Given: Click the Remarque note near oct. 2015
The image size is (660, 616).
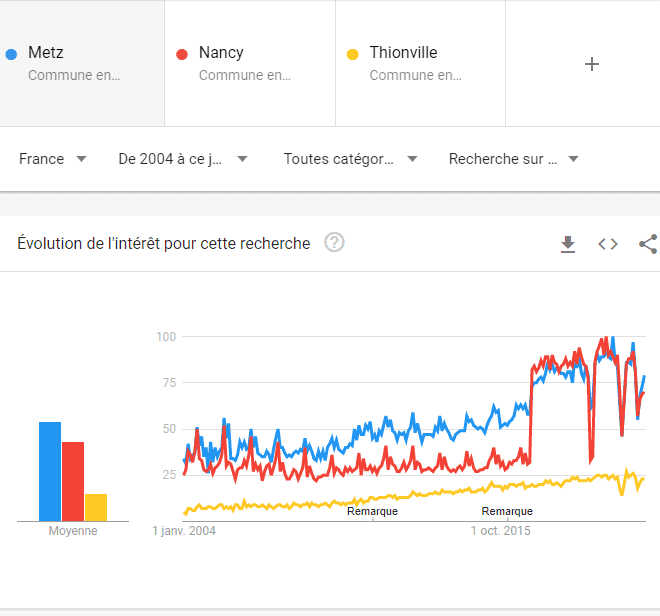Looking at the screenshot, I should point(507,511).
